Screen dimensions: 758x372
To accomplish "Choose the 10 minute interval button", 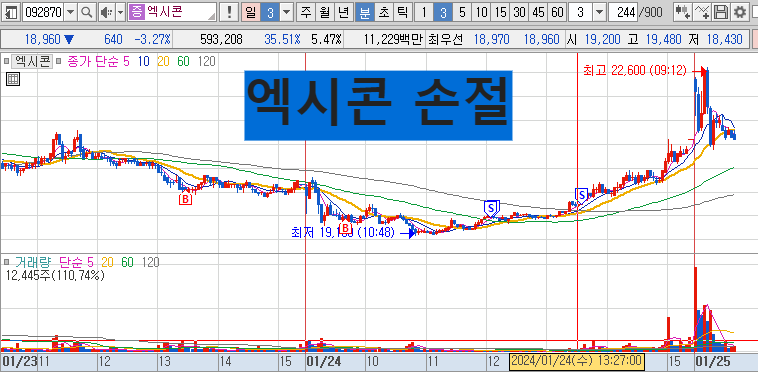I will click(x=481, y=12).
